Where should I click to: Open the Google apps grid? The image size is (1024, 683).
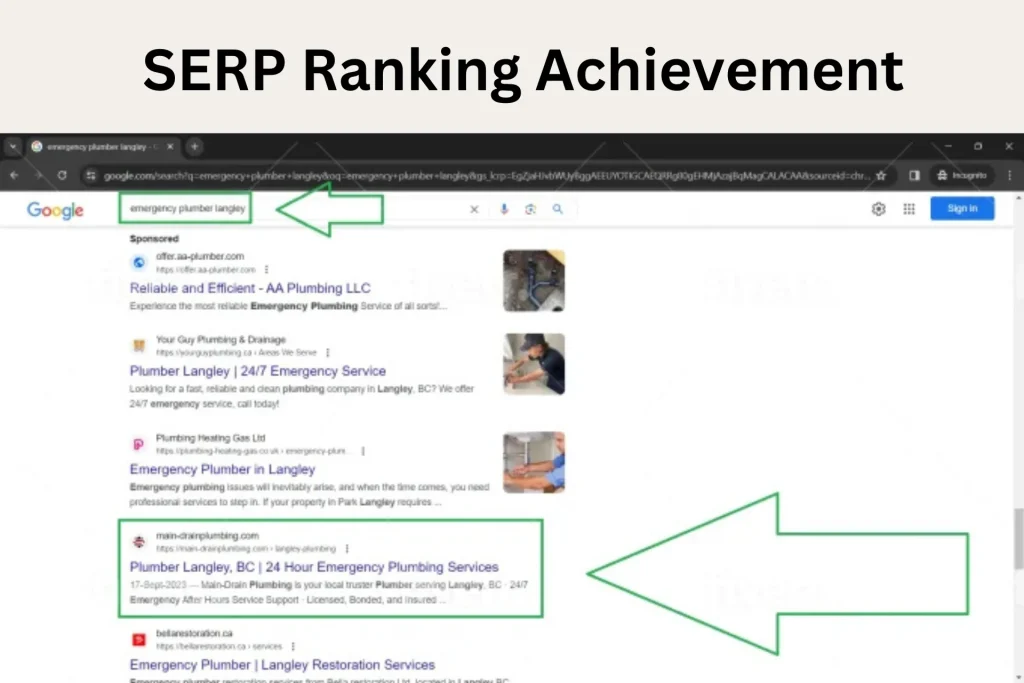[x=909, y=209]
